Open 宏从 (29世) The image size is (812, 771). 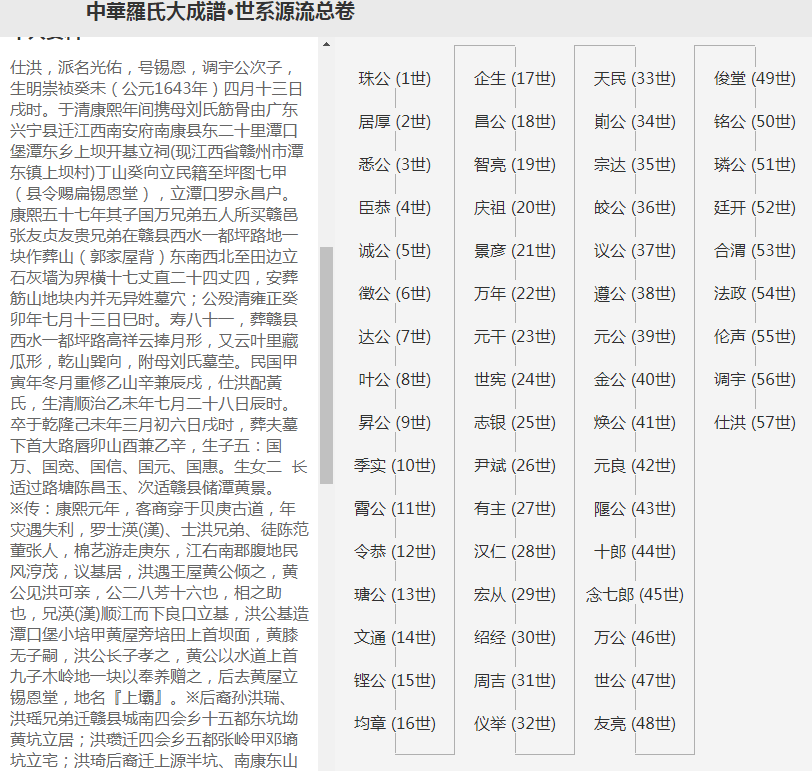[515, 594]
